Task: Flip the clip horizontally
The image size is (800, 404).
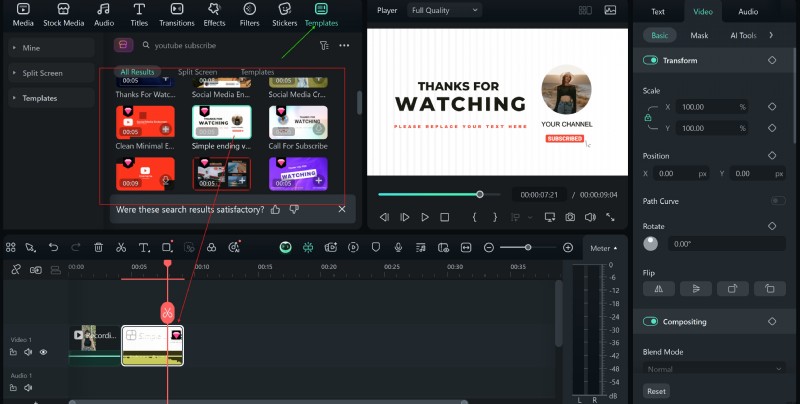Action: (658, 288)
